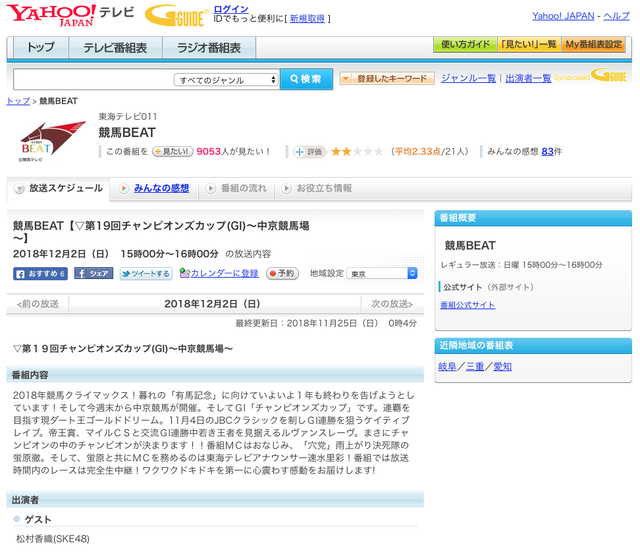
Task: Open the 83 件 impressions link
Action: (547, 151)
